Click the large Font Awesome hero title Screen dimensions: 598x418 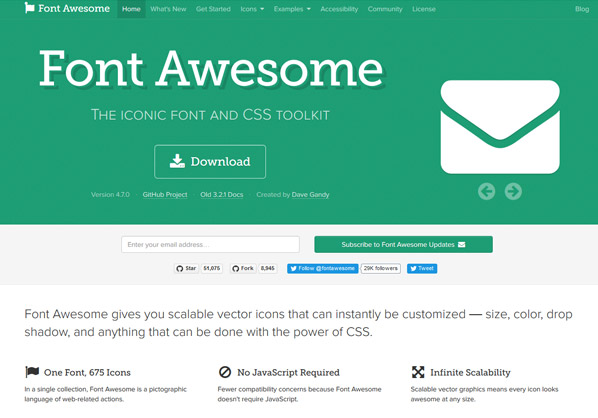pyautogui.click(x=211, y=69)
